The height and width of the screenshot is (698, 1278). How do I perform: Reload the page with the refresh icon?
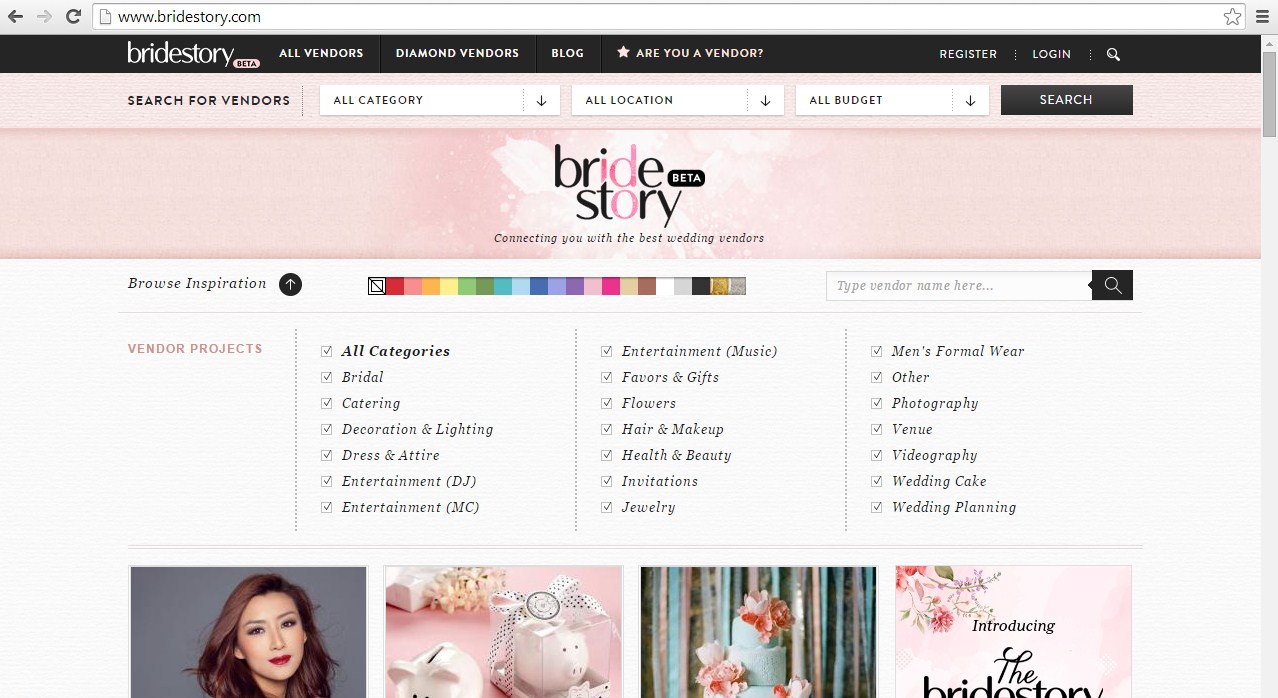(73, 16)
